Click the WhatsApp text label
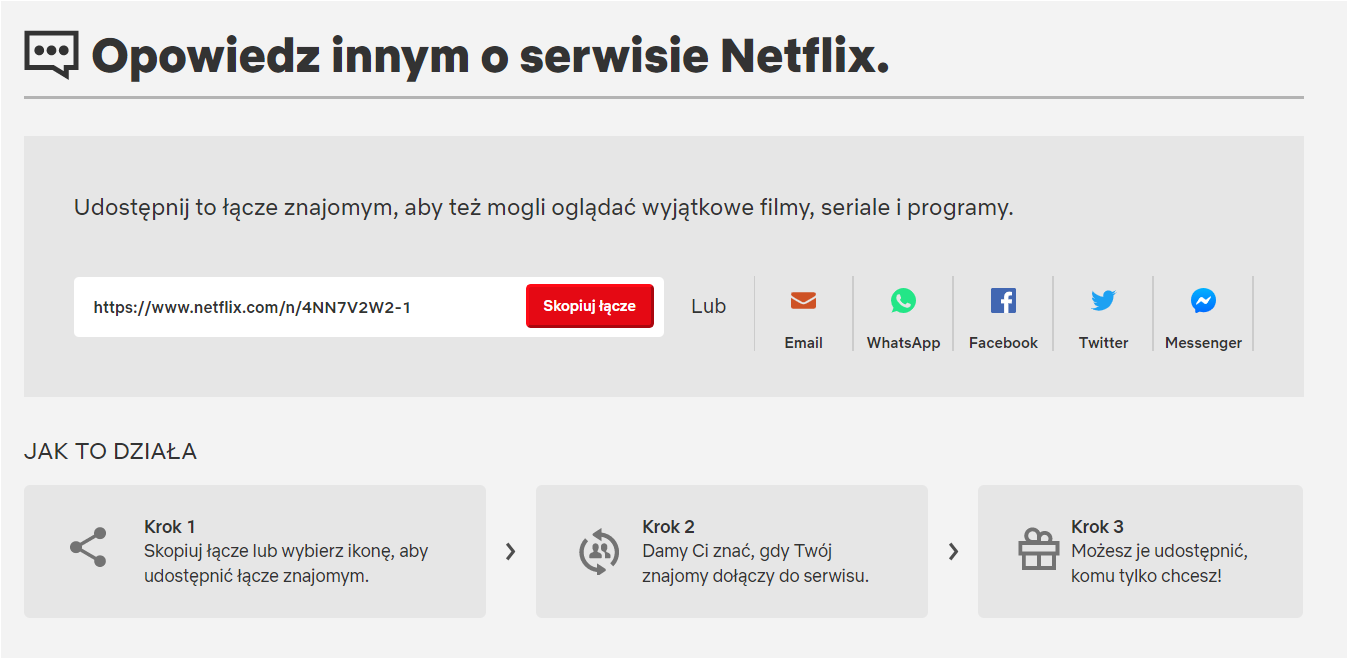The width and height of the screenshot is (1348, 659). pos(903,343)
